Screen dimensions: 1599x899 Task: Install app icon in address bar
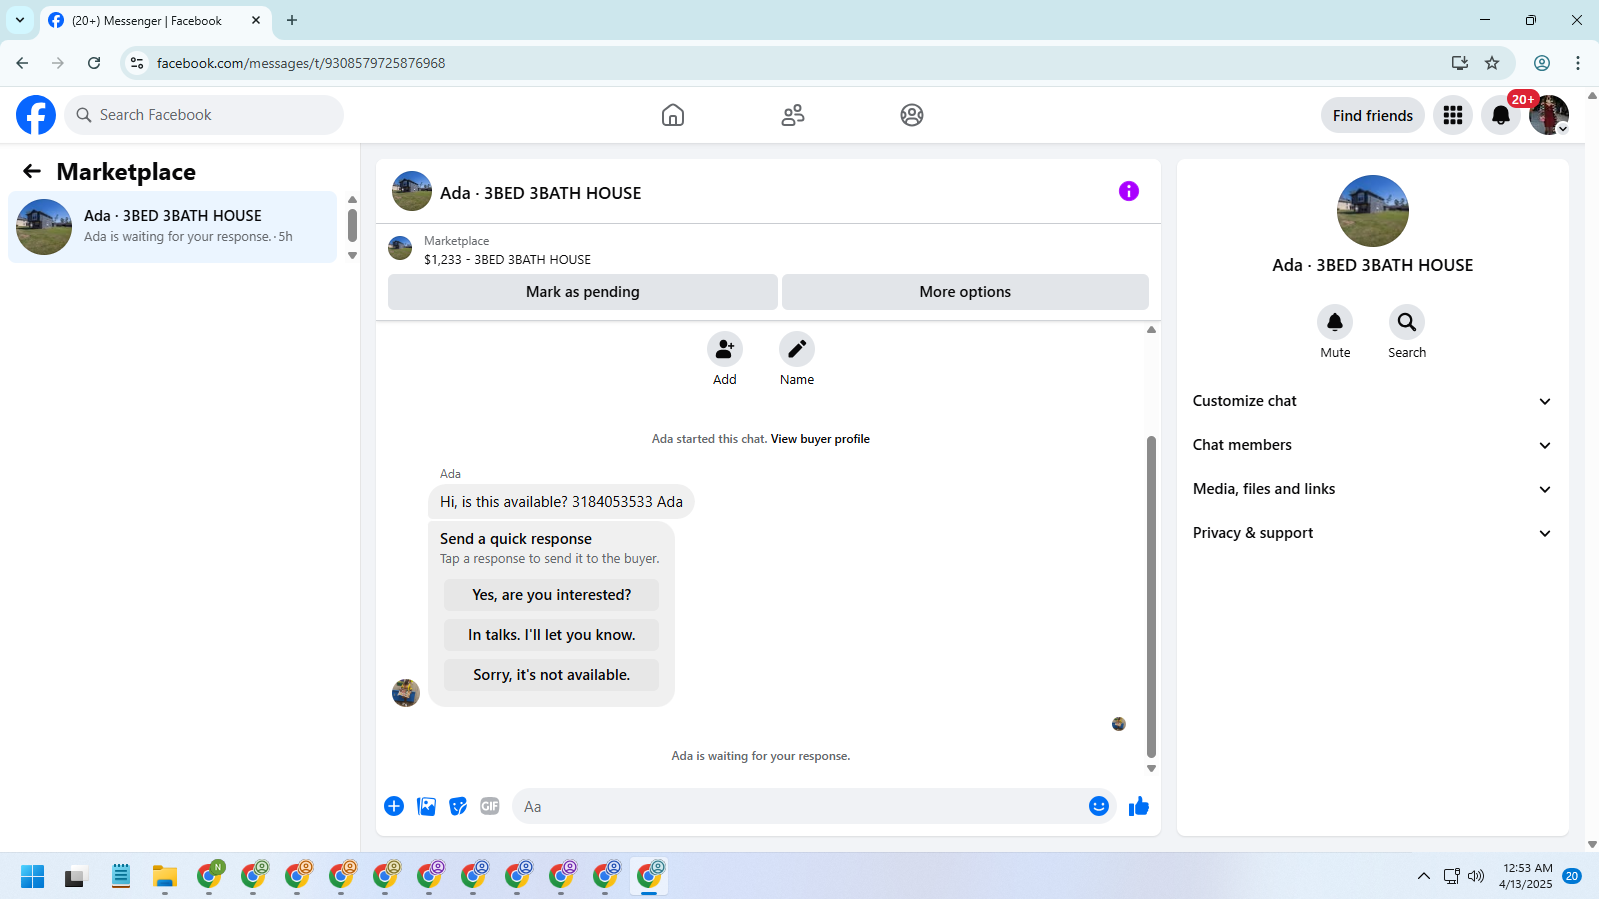click(1460, 63)
